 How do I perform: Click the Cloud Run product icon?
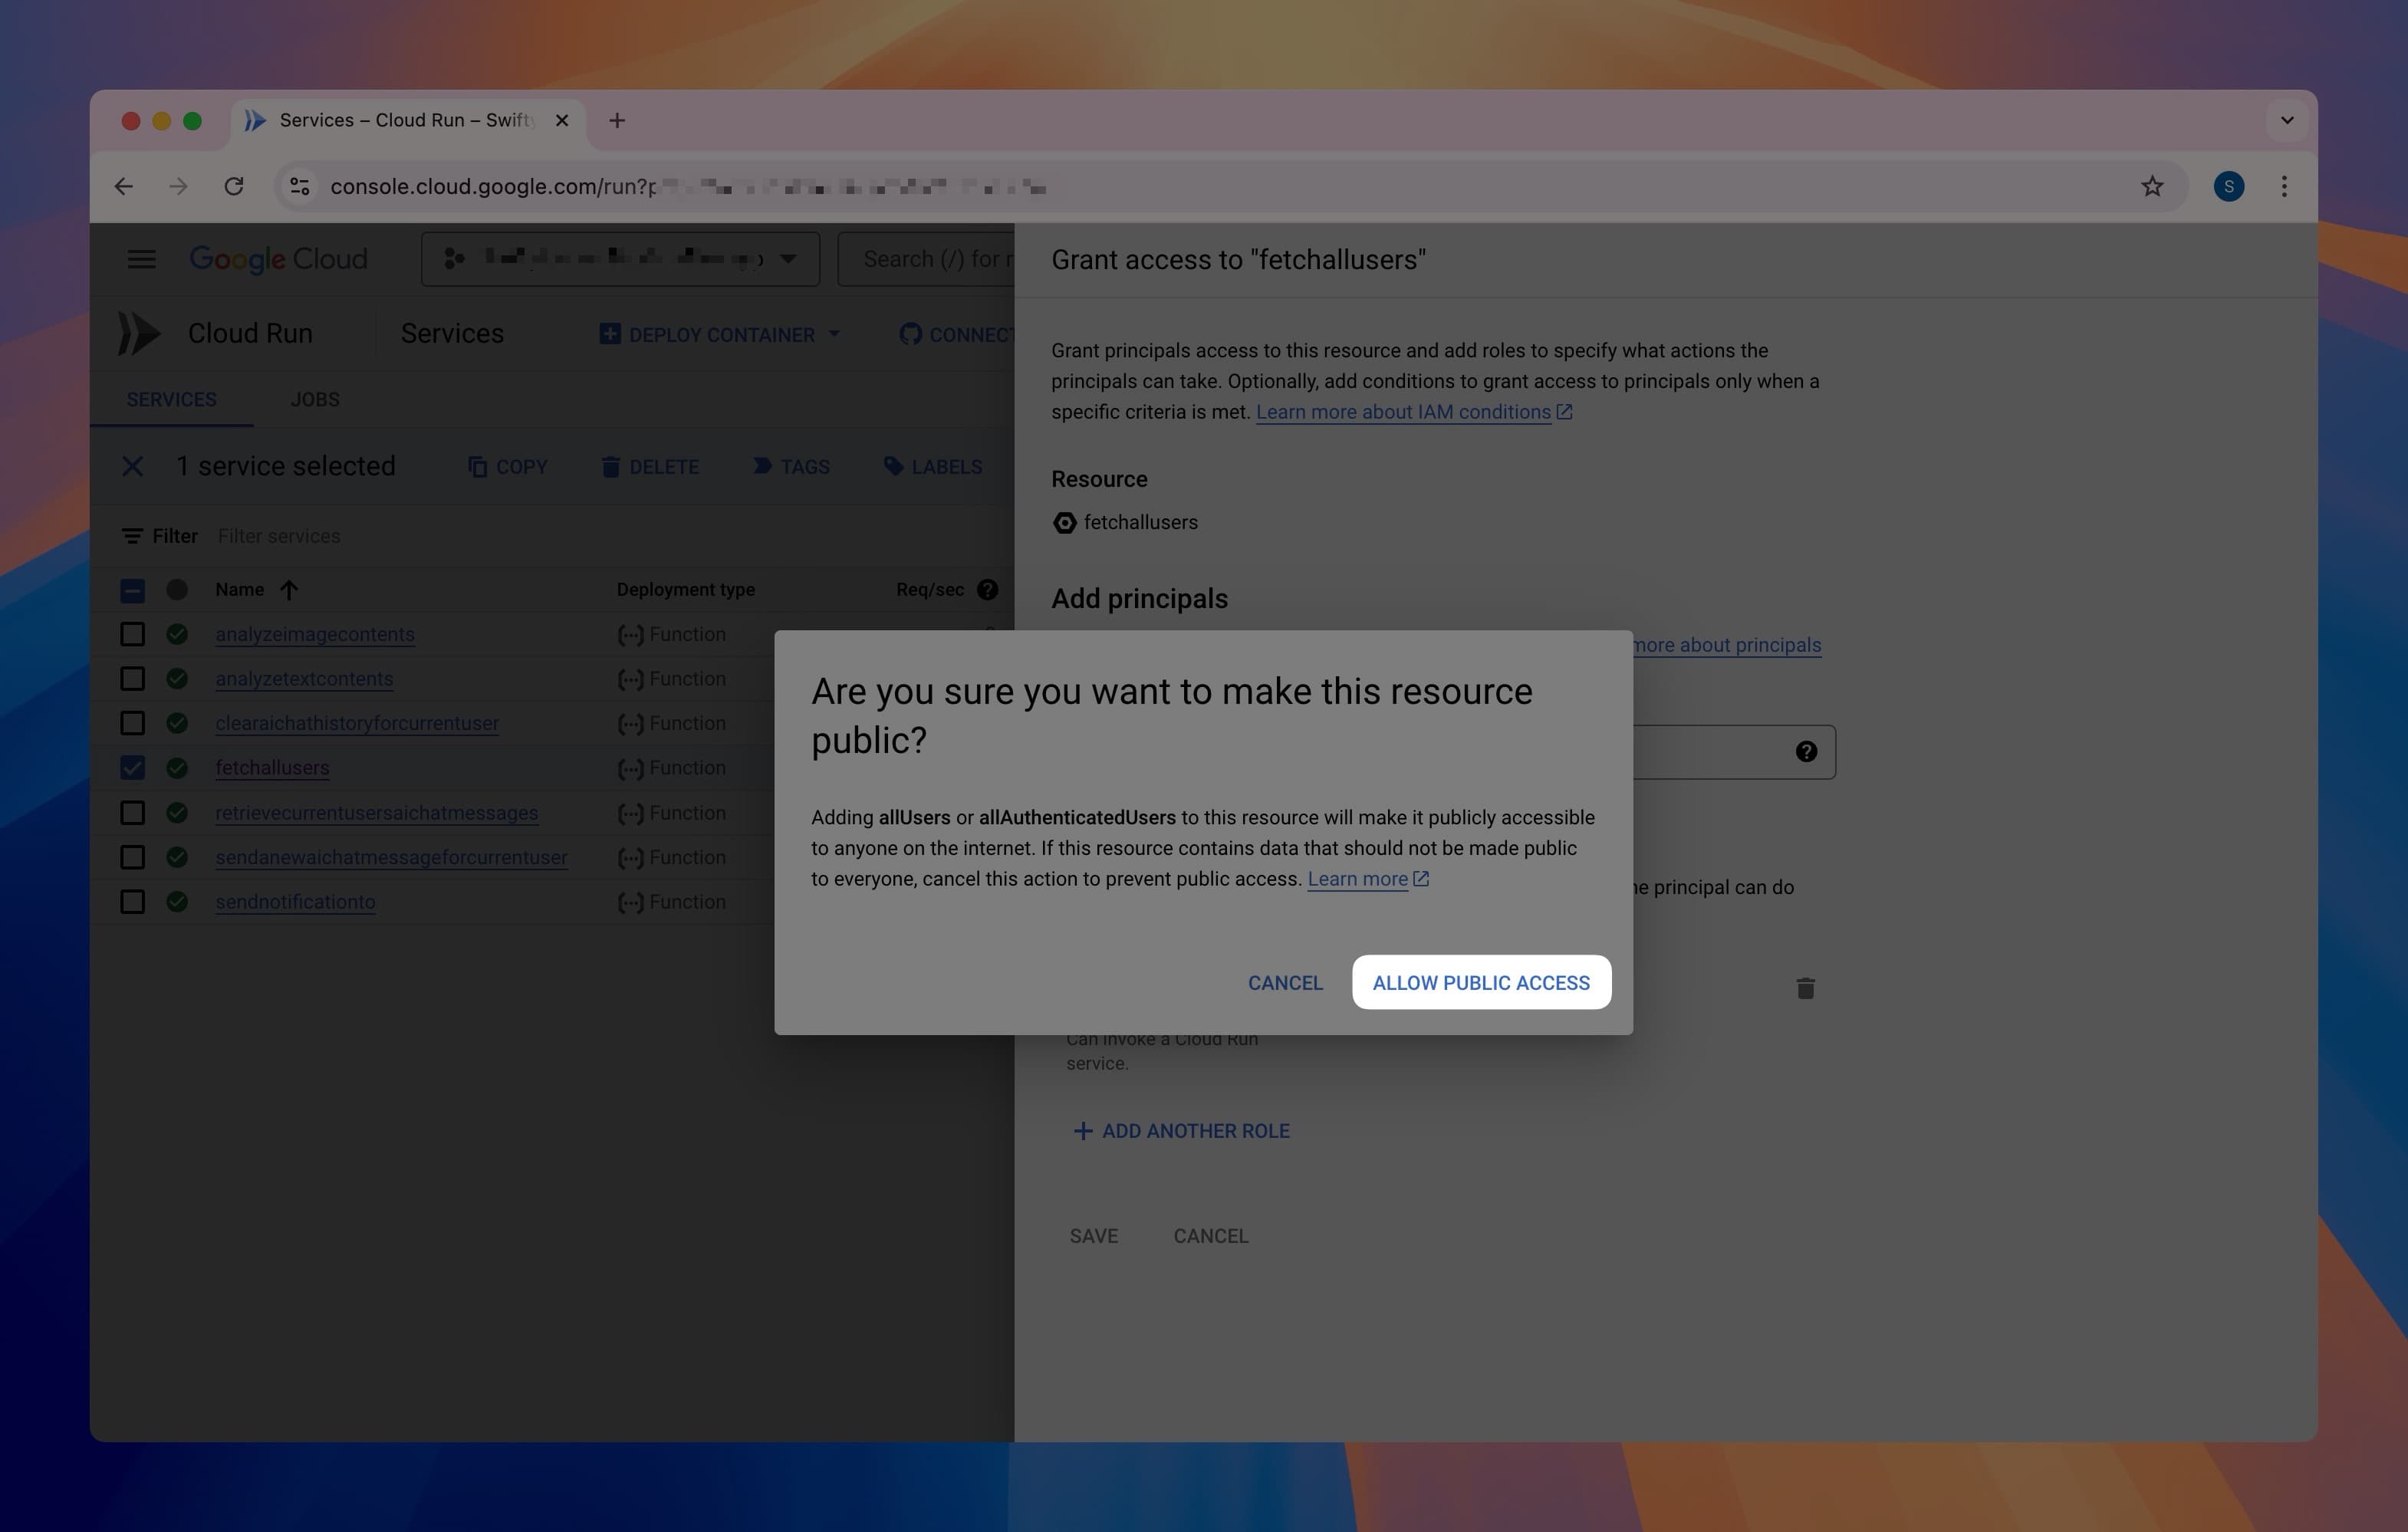click(139, 333)
